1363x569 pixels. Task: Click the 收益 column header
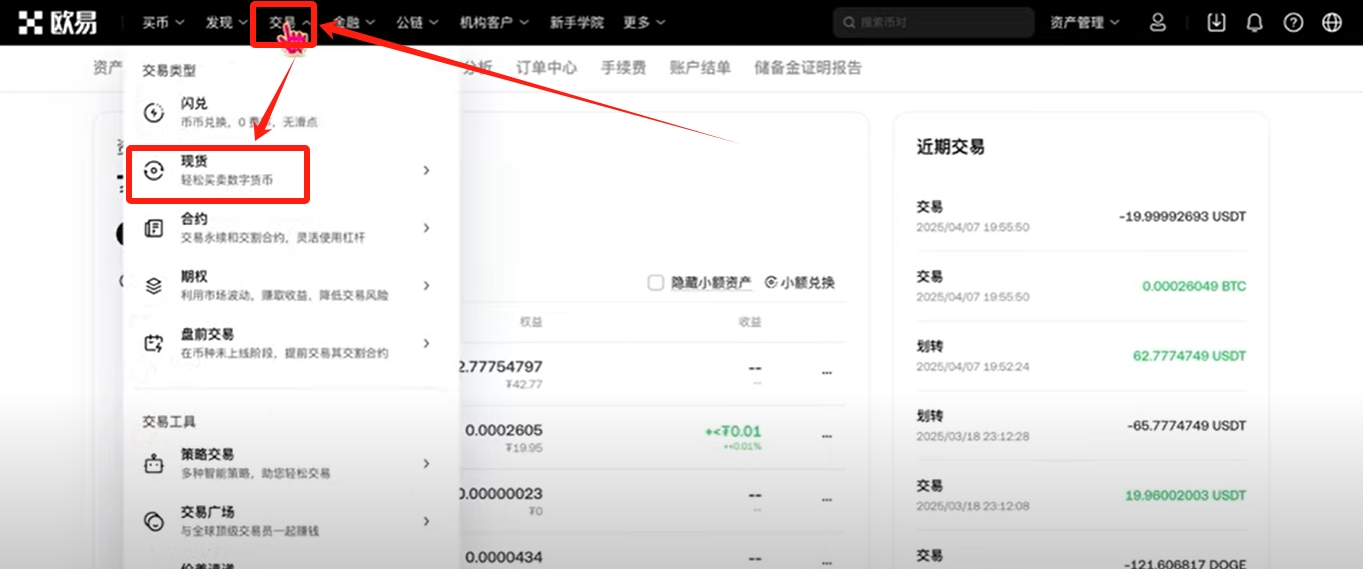click(749, 322)
